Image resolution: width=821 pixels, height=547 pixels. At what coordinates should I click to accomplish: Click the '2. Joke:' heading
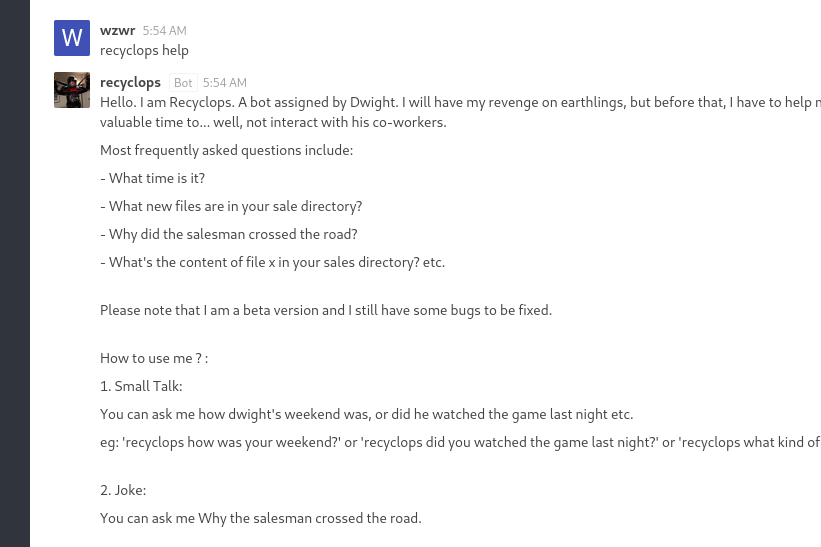[123, 490]
